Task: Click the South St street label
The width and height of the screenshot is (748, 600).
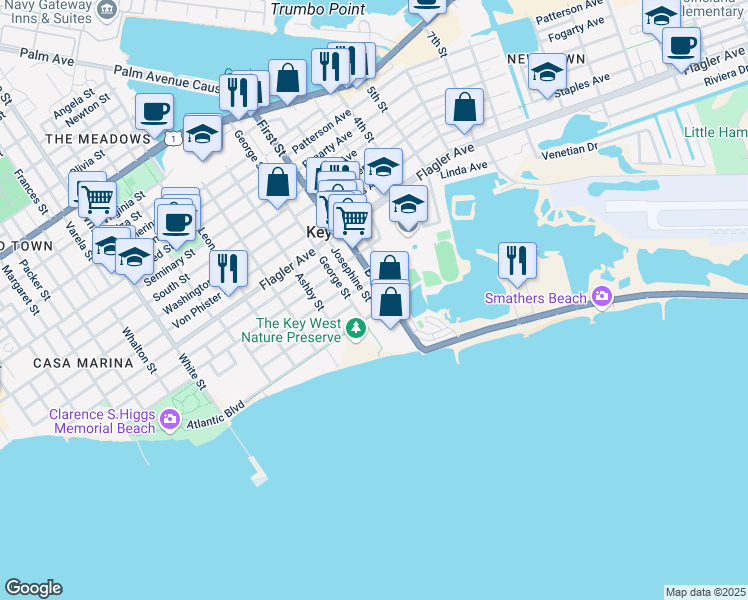Action: click(171, 288)
